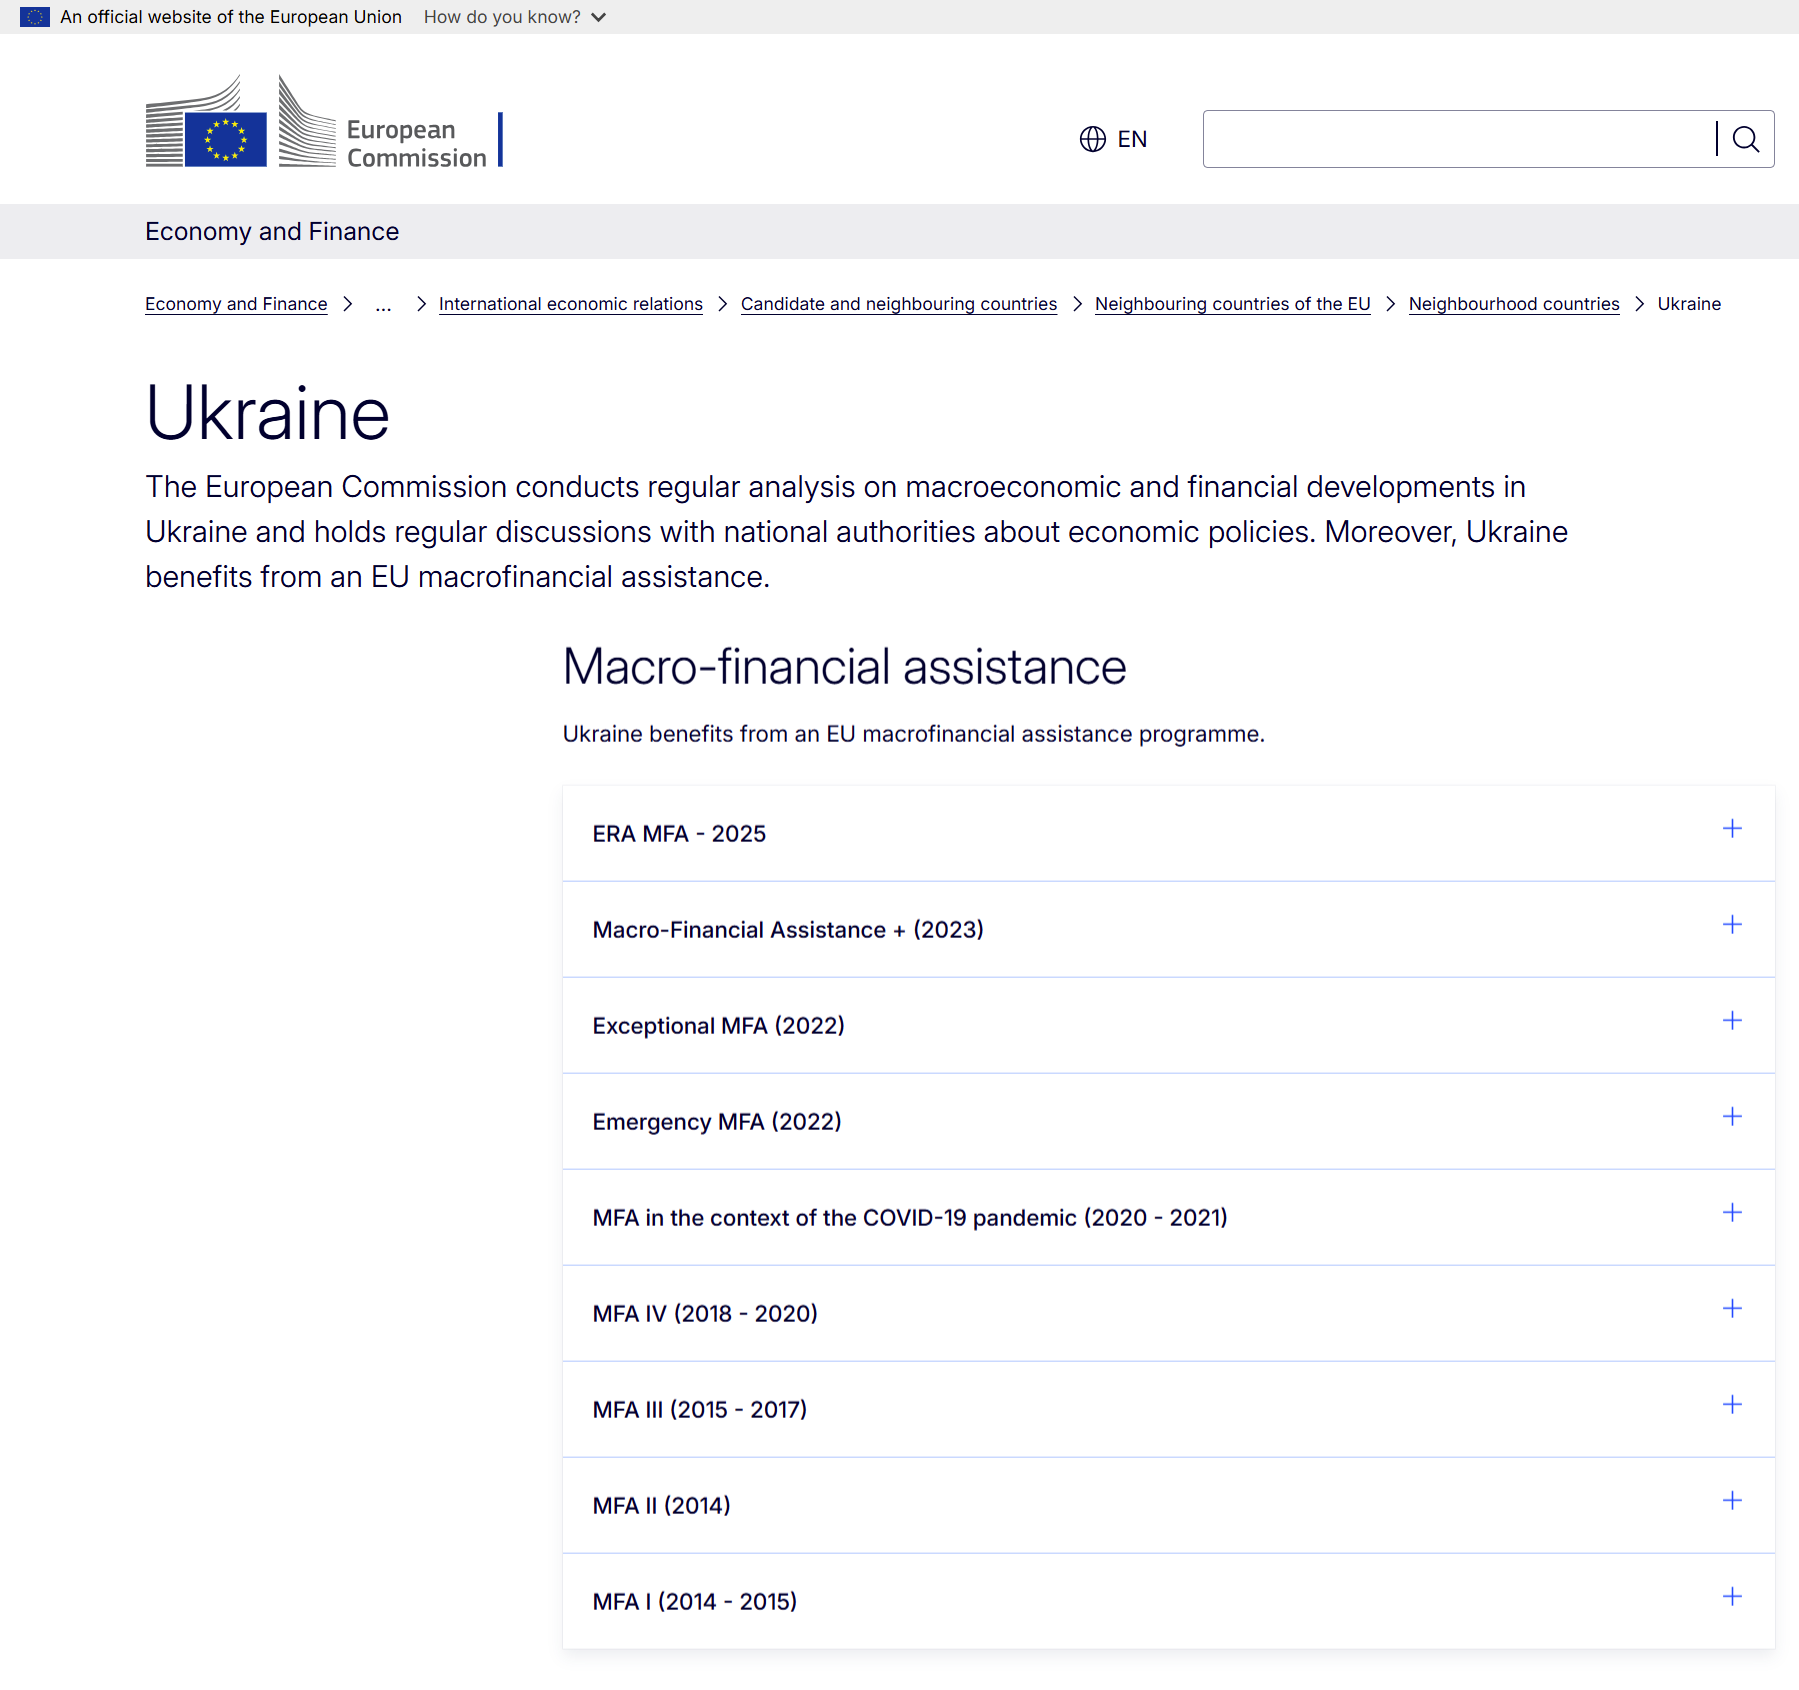Open the Candidate and neighbouring countries link
Screen dimensions: 1799x1690
click(x=898, y=304)
